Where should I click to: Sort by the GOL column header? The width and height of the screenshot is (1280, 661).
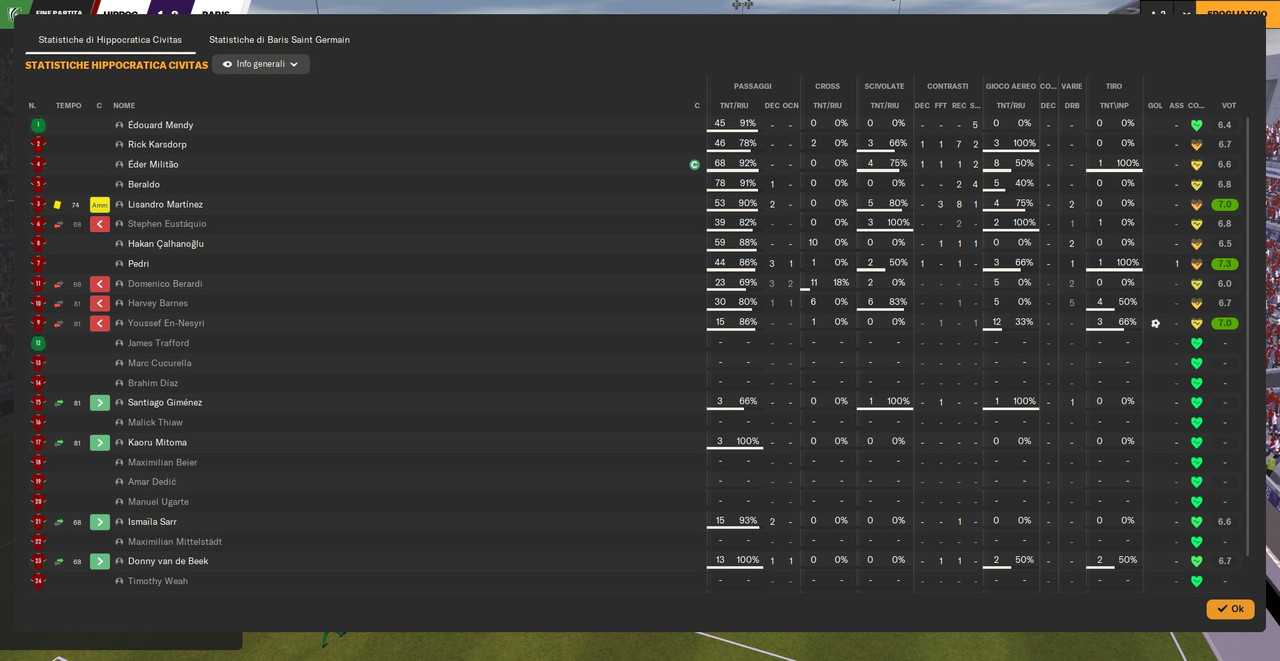(1155, 106)
